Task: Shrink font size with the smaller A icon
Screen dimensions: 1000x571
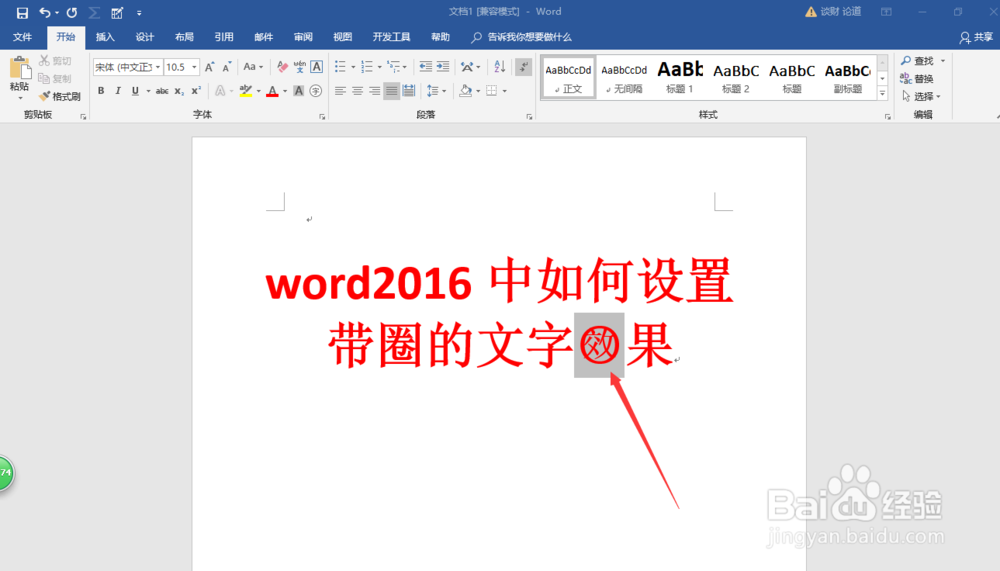Action: pyautogui.click(x=226, y=67)
